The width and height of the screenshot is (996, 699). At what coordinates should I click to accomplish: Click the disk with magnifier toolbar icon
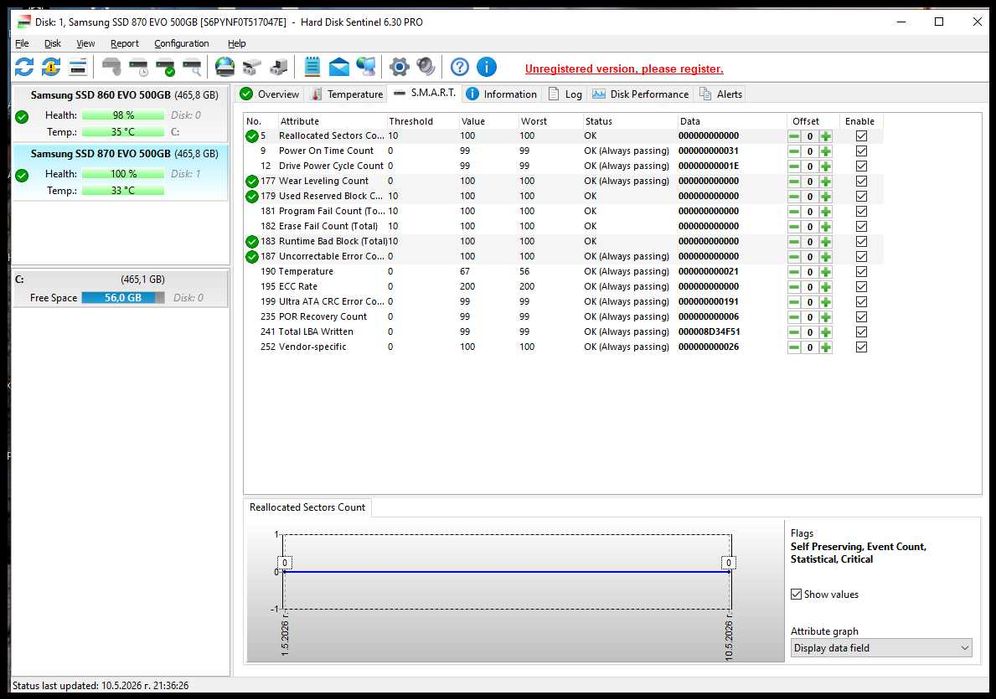click(x=192, y=67)
